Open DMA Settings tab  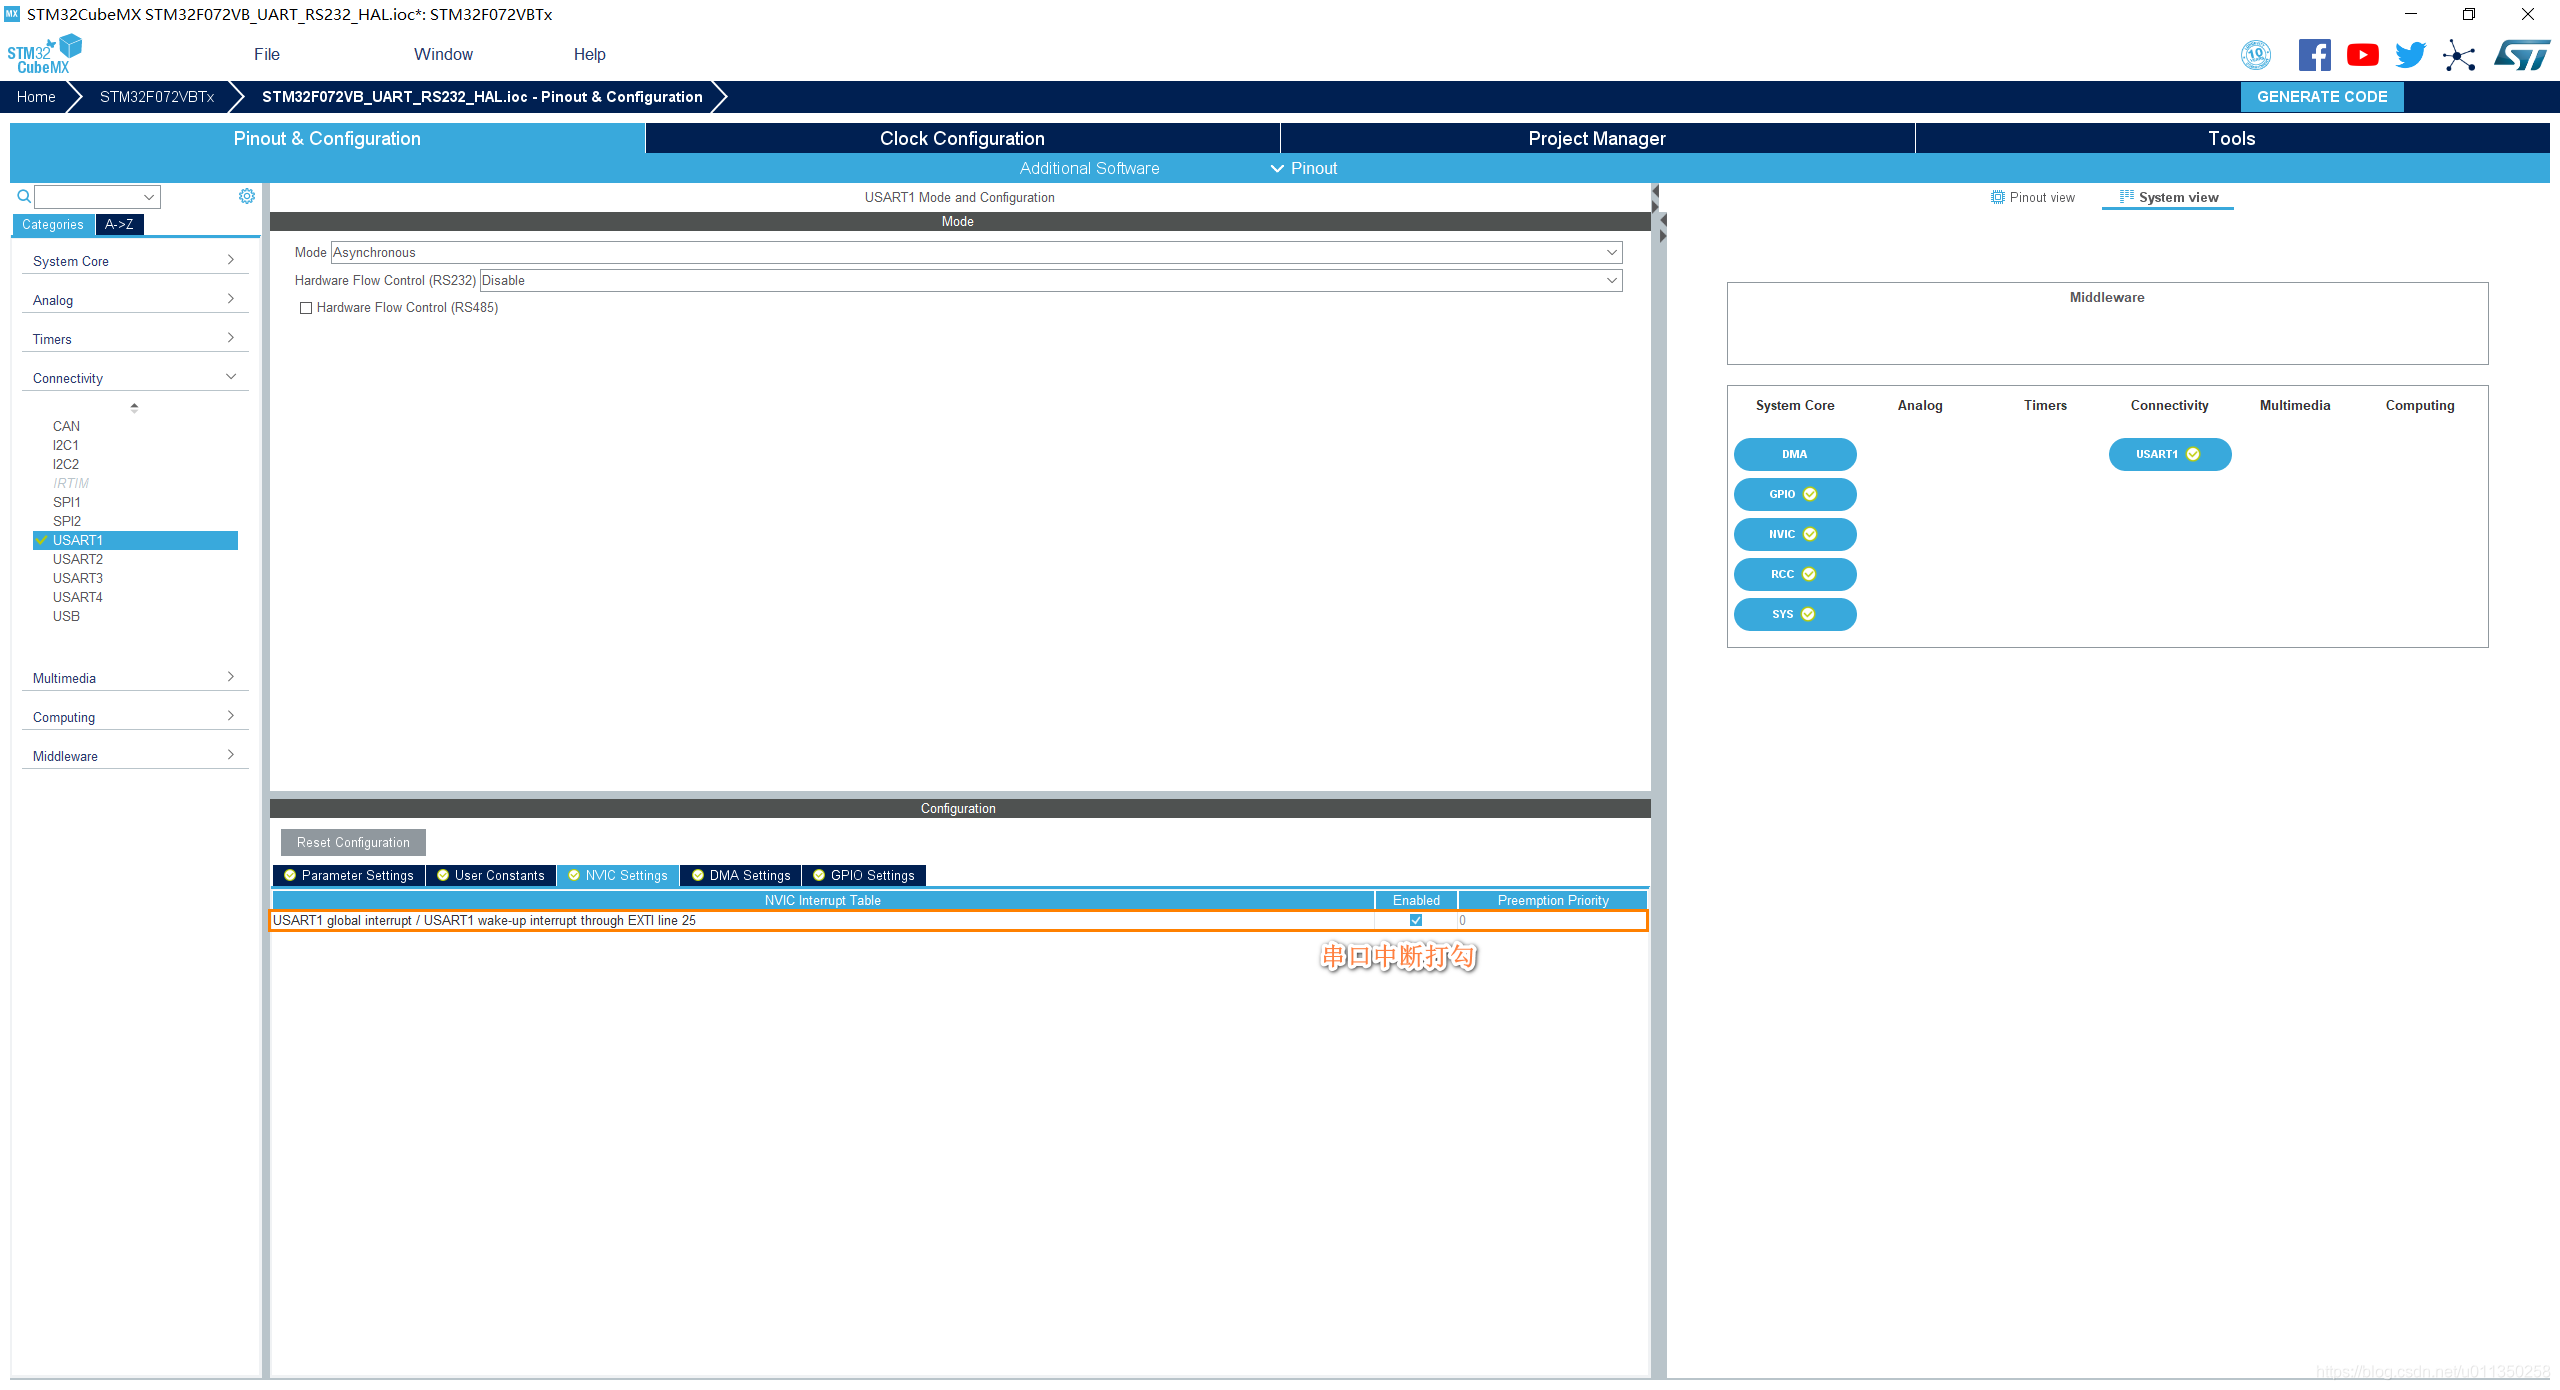(x=741, y=875)
